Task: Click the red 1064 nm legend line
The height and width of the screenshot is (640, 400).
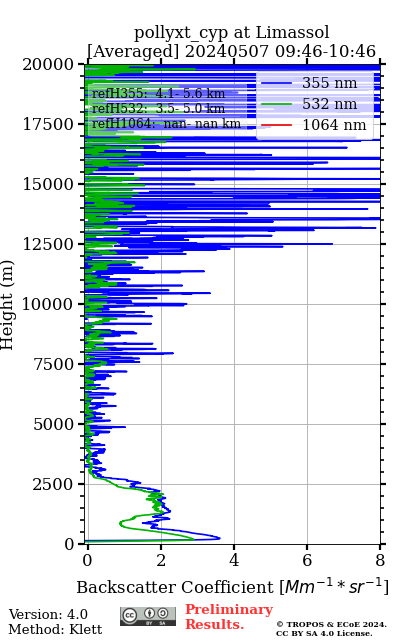Action: tap(276, 125)
